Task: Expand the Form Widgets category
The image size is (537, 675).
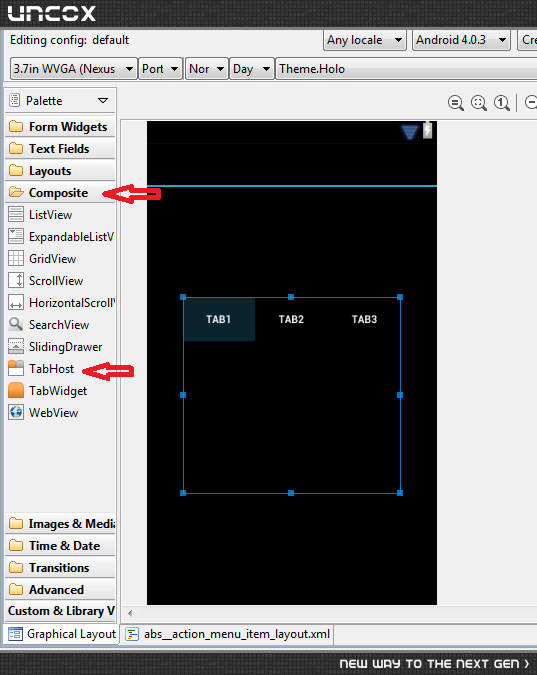Action: (60, 127)
